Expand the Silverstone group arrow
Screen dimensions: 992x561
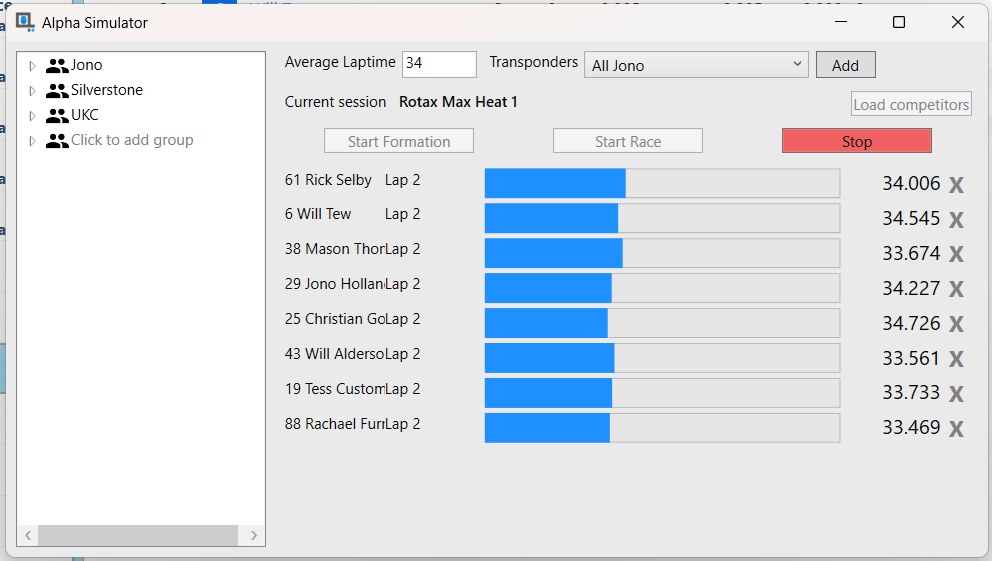point(32,91)
